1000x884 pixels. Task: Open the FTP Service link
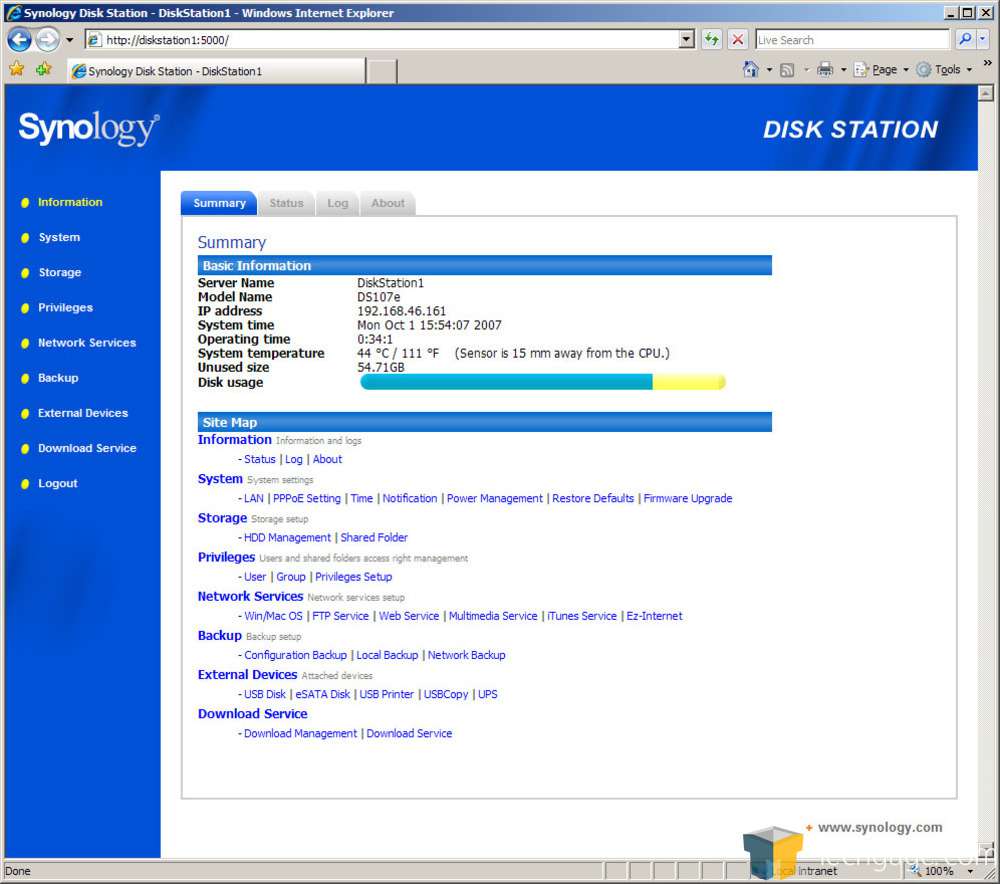point(341,615)
